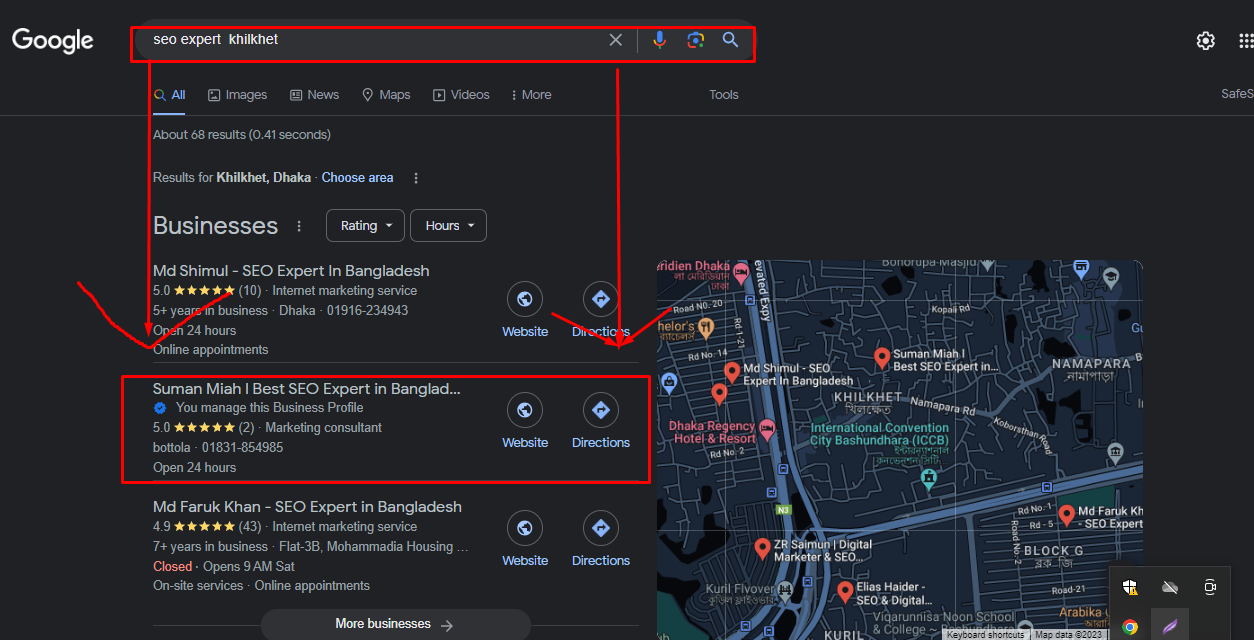Screen dimensions: 1254x640
Task: Open Website for Md Shimul listing
Action: click(525, 311)
